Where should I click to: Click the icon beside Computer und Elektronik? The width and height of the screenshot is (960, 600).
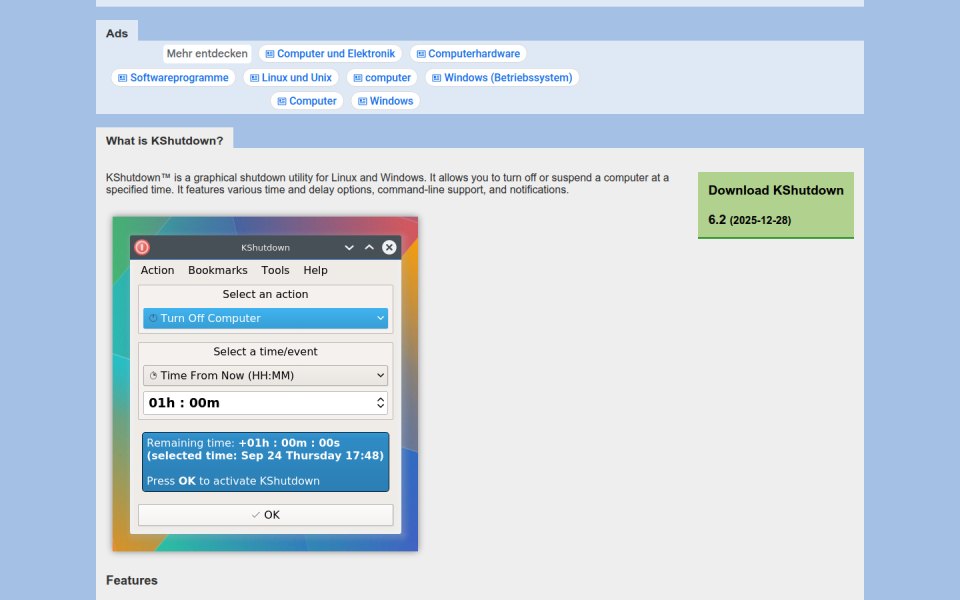click(x=269, y=54)
